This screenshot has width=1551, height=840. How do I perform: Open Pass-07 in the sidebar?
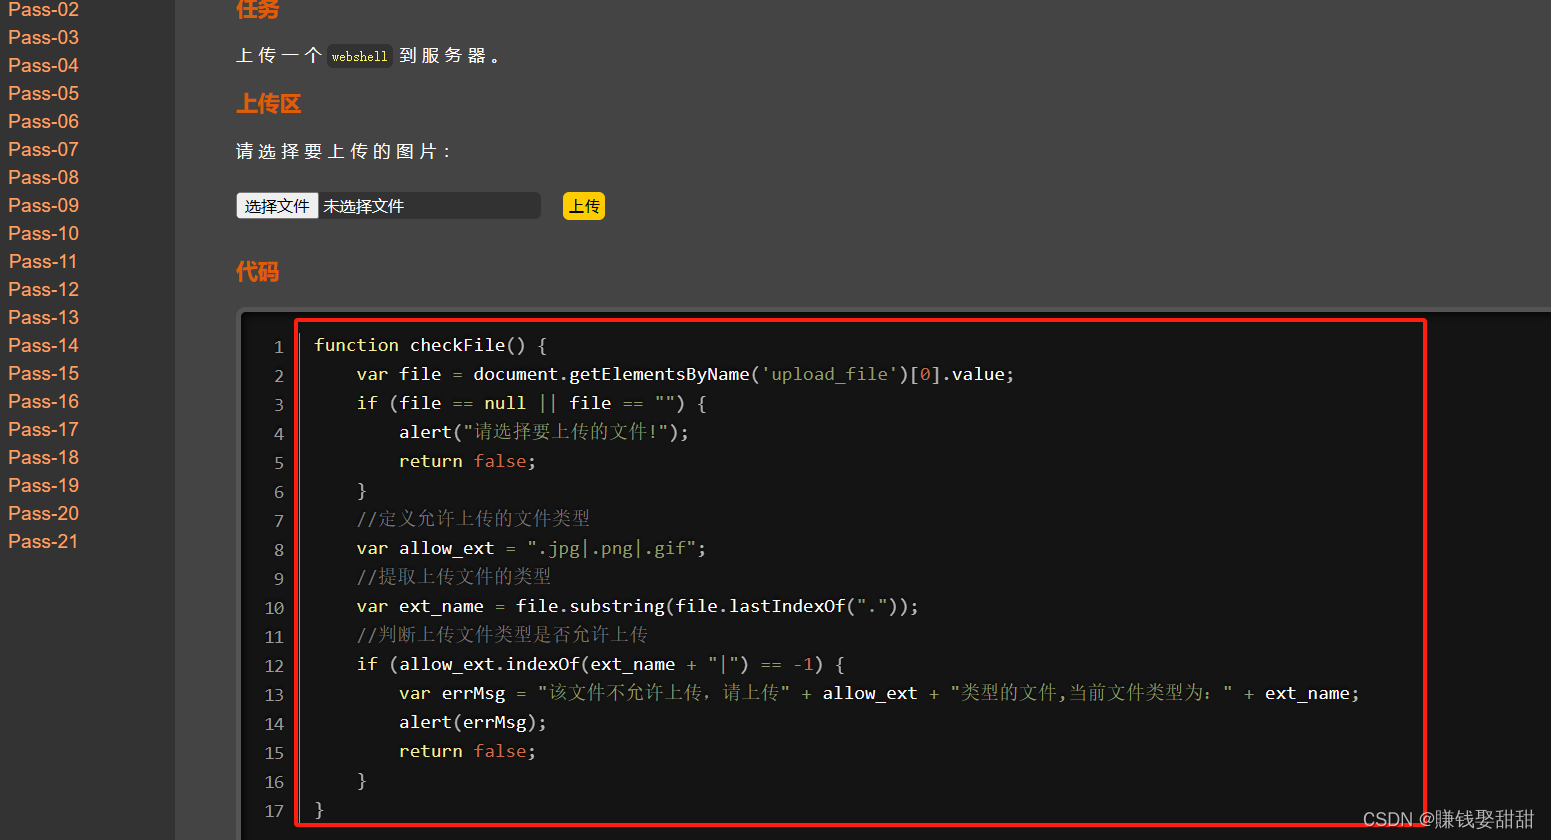[x=44, y=149]
